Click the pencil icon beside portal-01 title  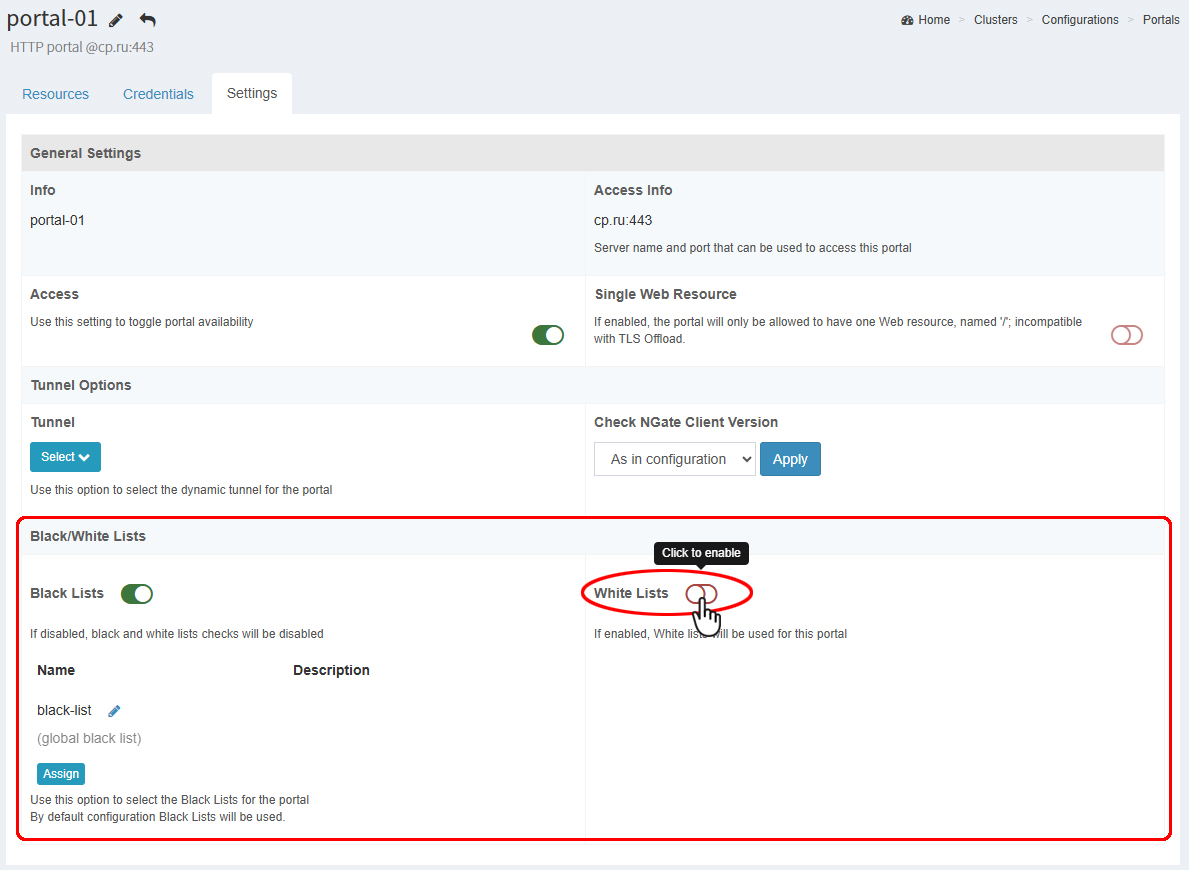point(116,20)
